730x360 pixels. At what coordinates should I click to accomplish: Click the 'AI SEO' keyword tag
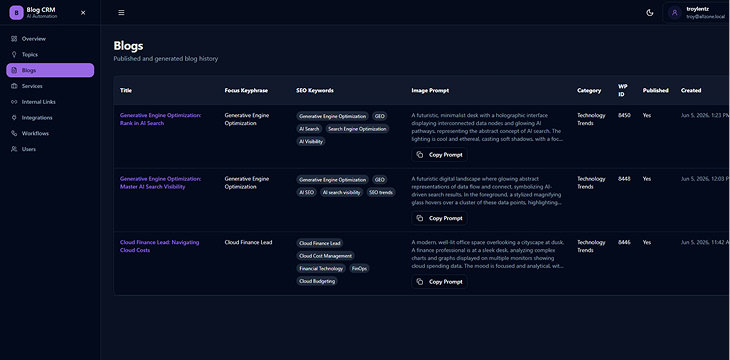(306, 192)
